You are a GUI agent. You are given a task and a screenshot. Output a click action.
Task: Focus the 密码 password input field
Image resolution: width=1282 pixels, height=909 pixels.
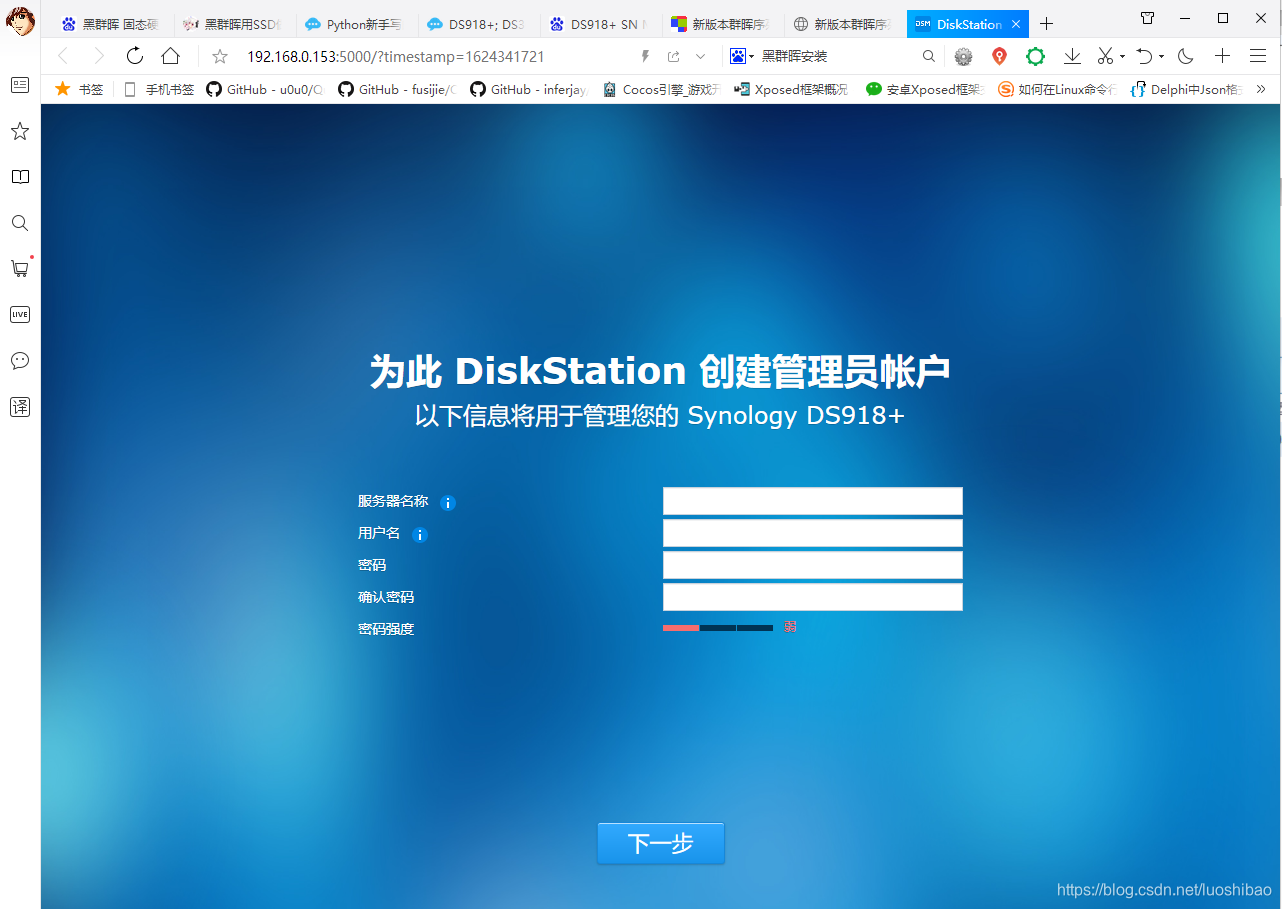[x=812, y=565]
